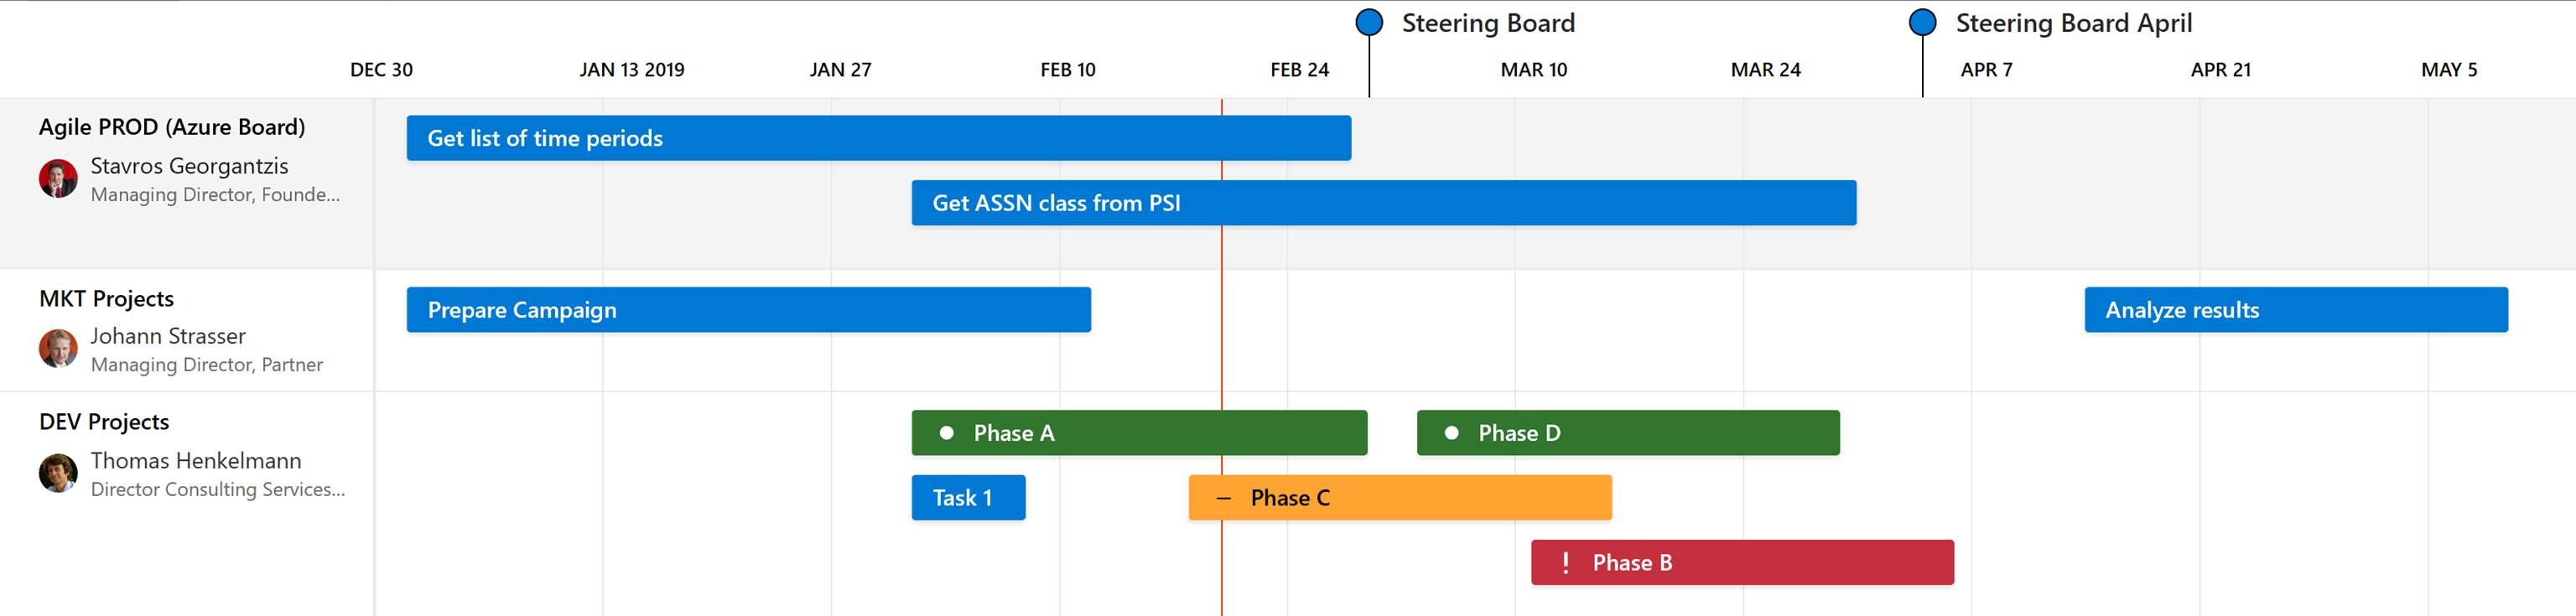Click Stavros Georgantzis profile photo

tap(58, 179)
